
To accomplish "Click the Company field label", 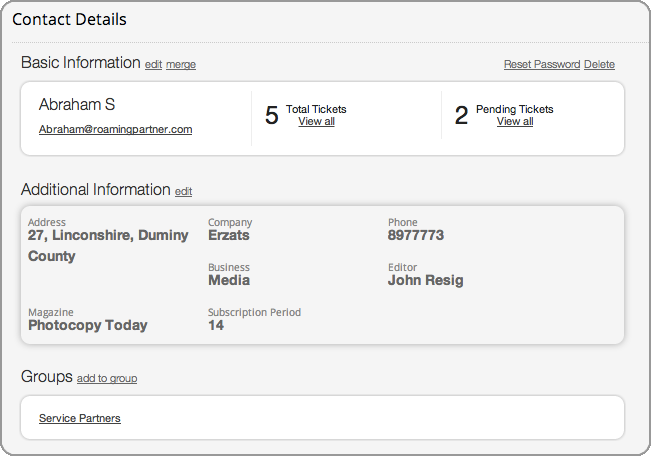I will (x=230, y=223).
